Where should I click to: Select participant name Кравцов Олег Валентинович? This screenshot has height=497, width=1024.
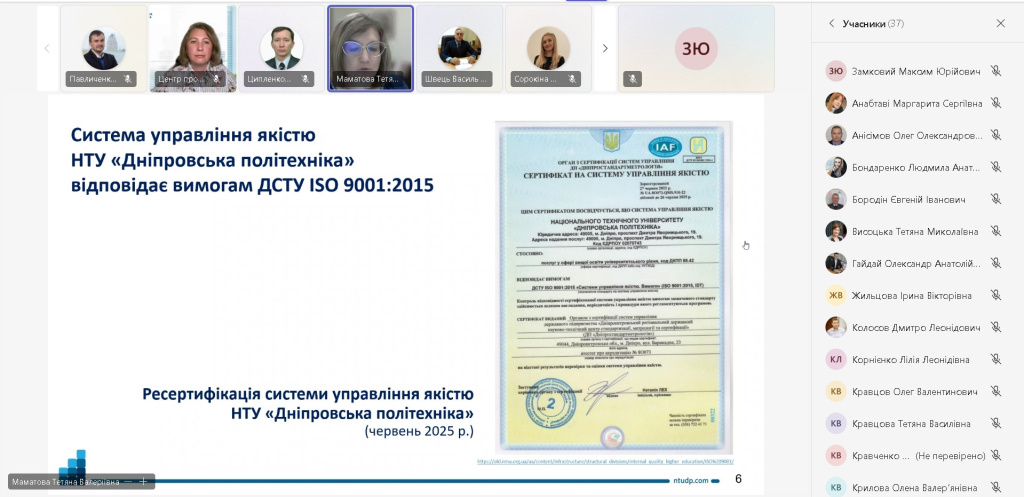(x=914, y=391)
